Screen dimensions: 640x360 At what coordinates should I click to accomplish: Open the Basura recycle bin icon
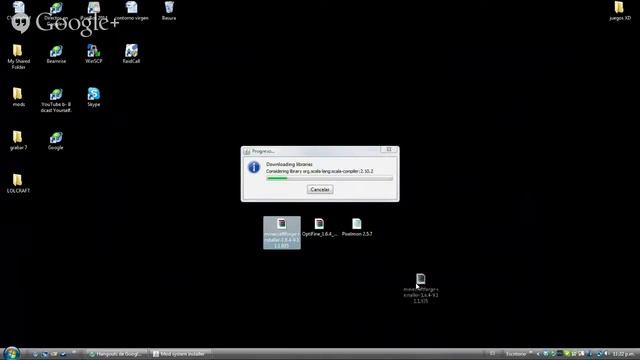(x=169, y=11)
